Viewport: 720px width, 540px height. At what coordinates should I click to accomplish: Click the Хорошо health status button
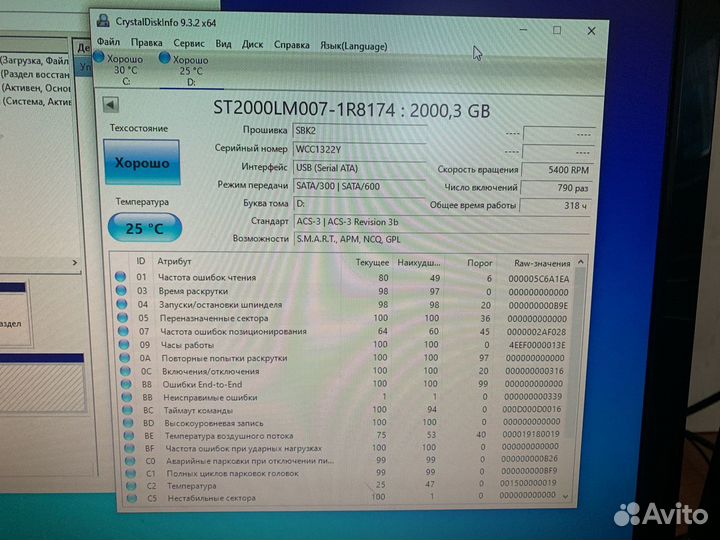click(x=142, y=163)
